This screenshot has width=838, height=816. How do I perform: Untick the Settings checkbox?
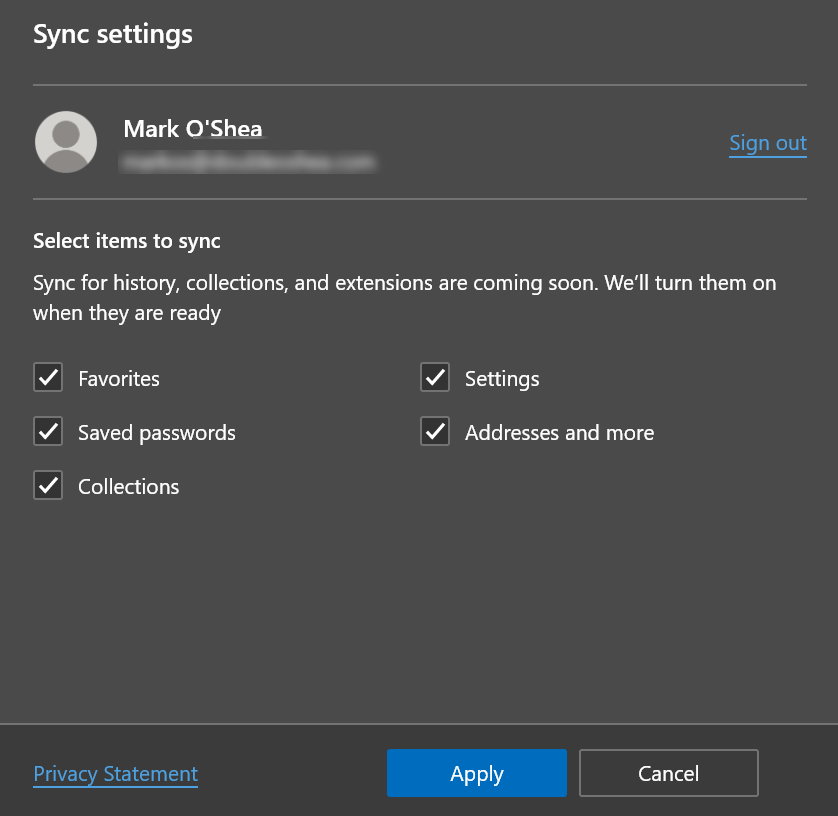tap(435, 378)
